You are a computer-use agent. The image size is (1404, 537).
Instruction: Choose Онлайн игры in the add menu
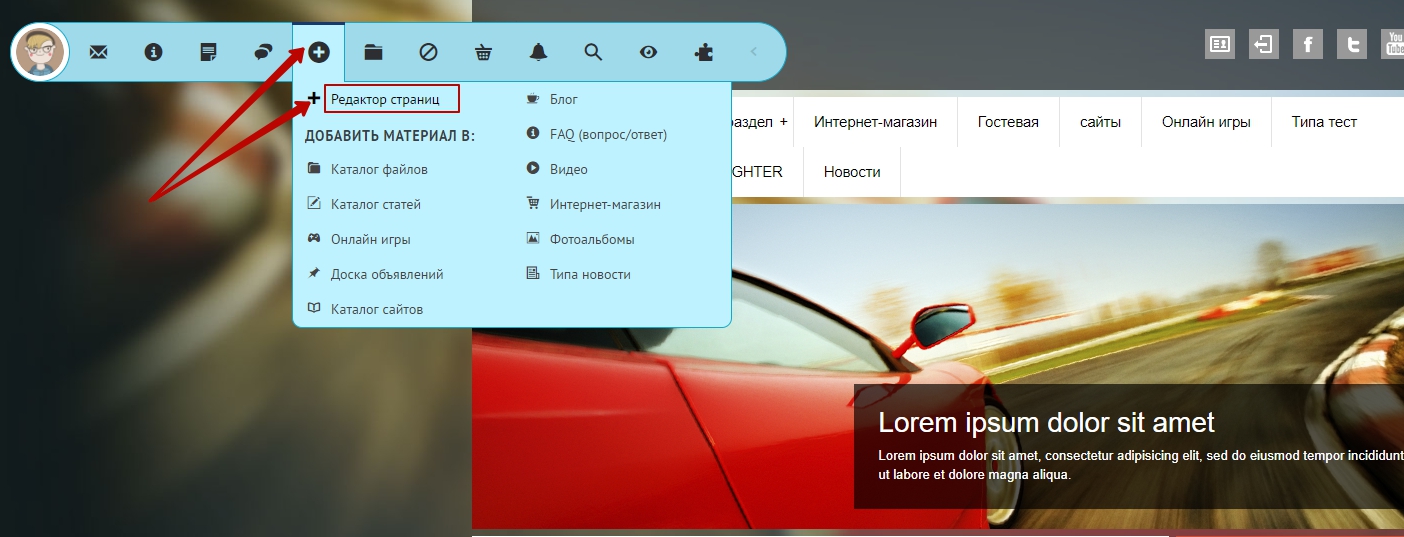(370, 239)
